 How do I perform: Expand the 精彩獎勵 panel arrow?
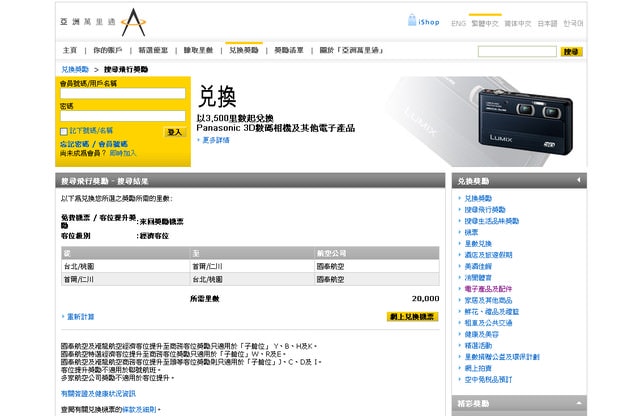(578, 403)
